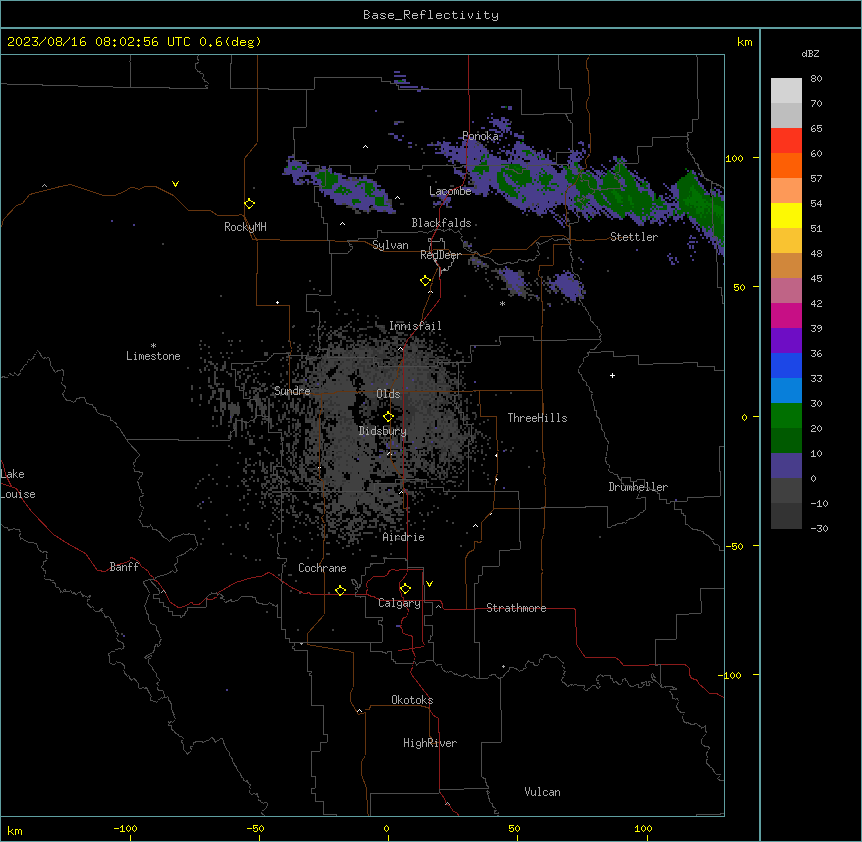Click the Cochrane city label
The height and width of the screenshot is (842, 862).
tap(322, 568)
